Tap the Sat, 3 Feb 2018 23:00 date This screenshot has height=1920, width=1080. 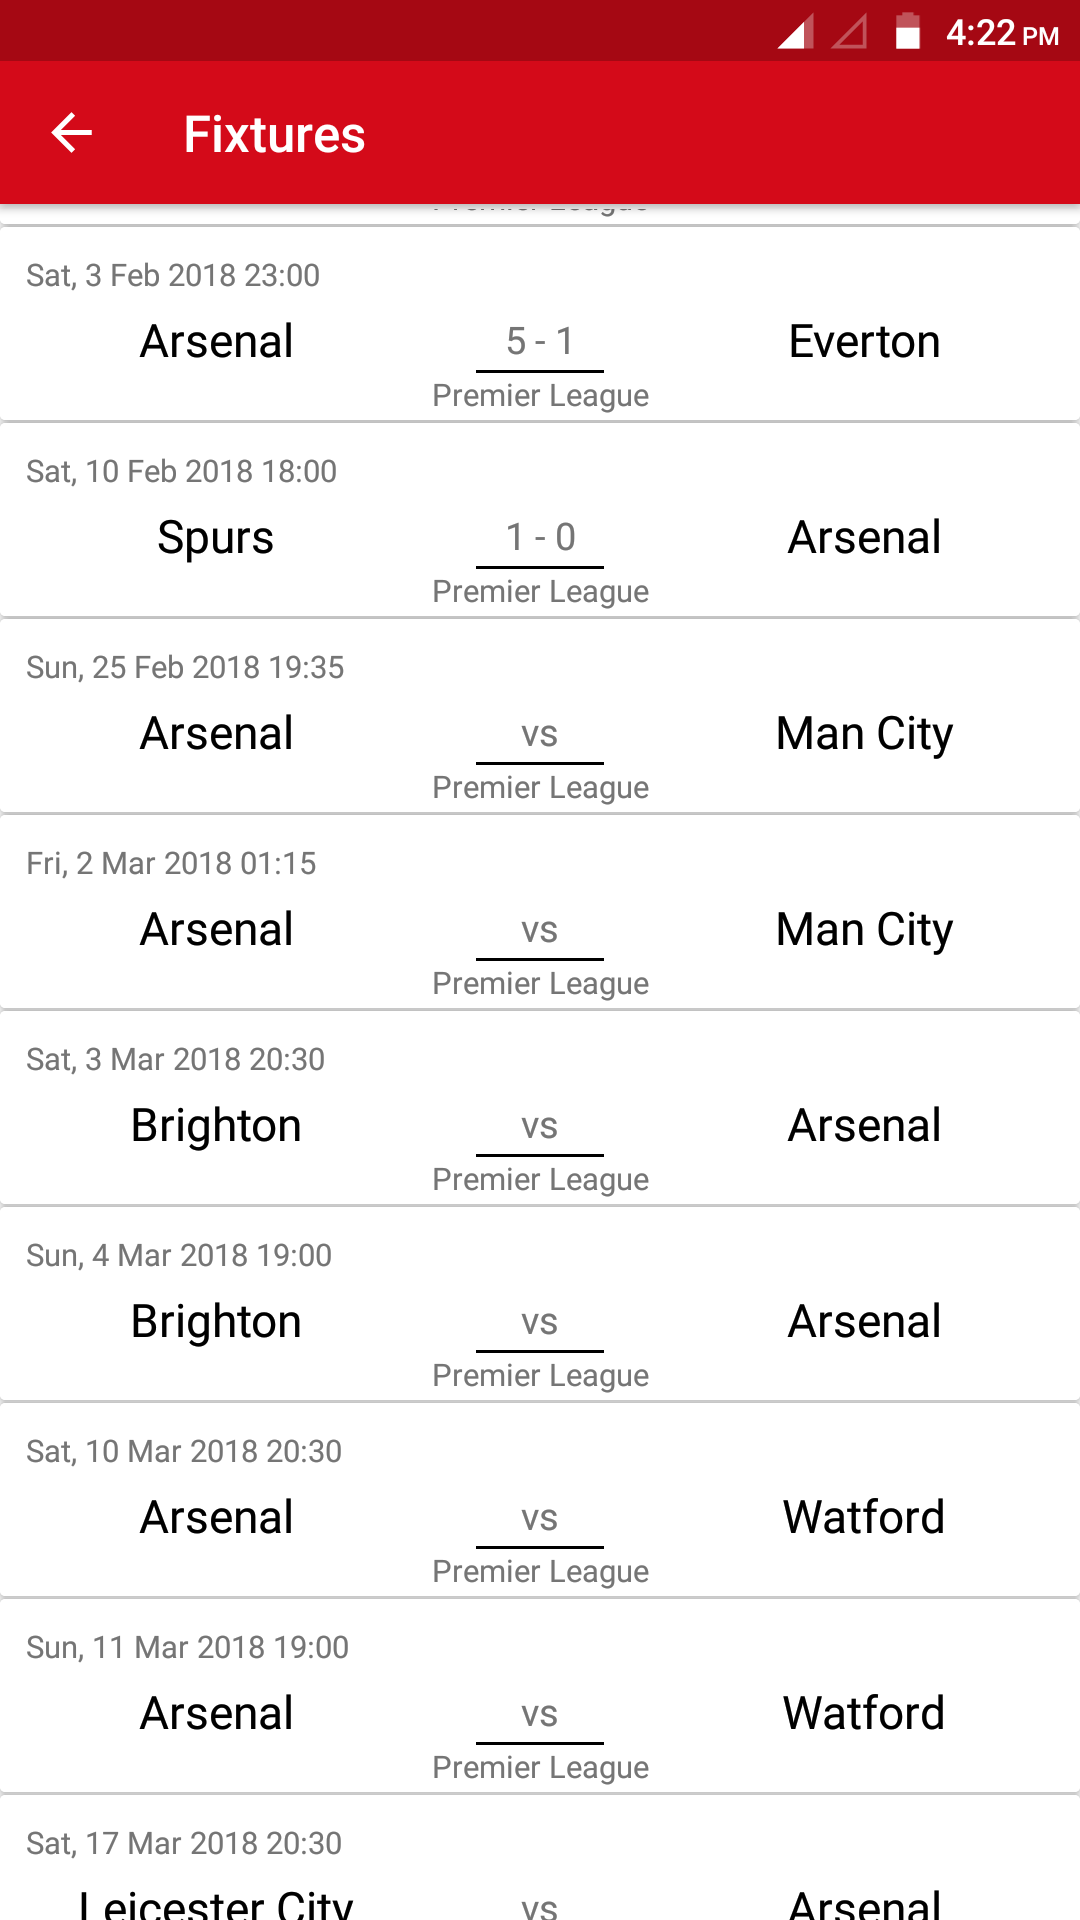(x=173, y=276)
